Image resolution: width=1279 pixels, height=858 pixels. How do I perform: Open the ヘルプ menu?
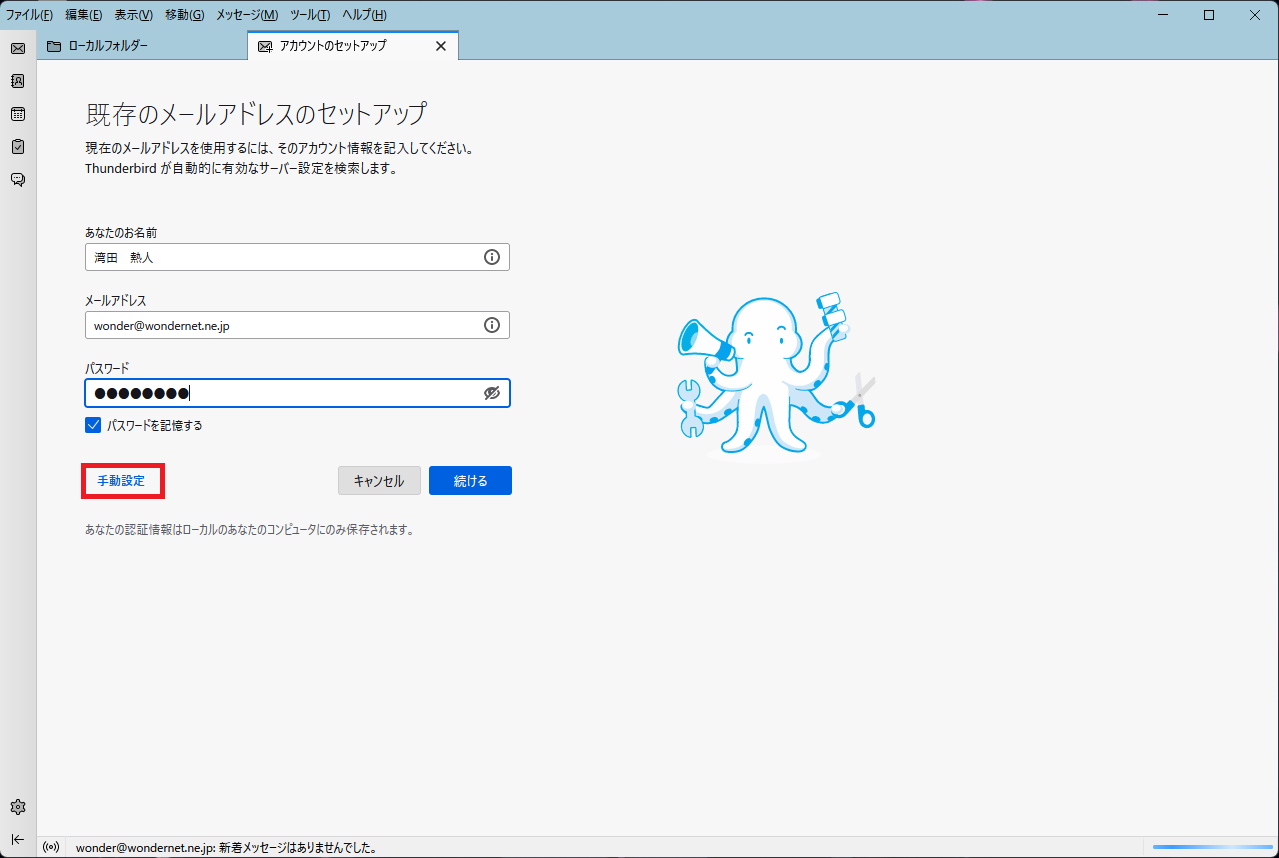364,15
